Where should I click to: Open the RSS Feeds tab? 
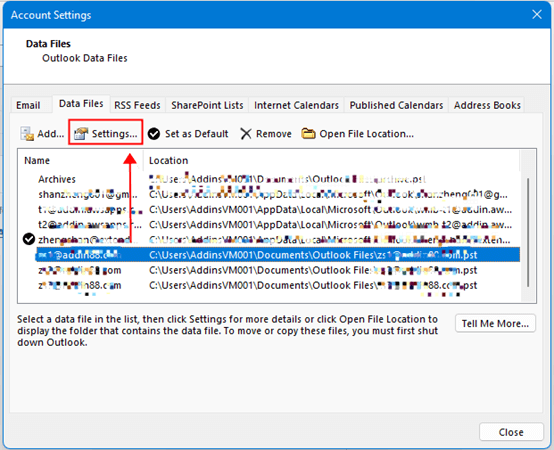137,105
